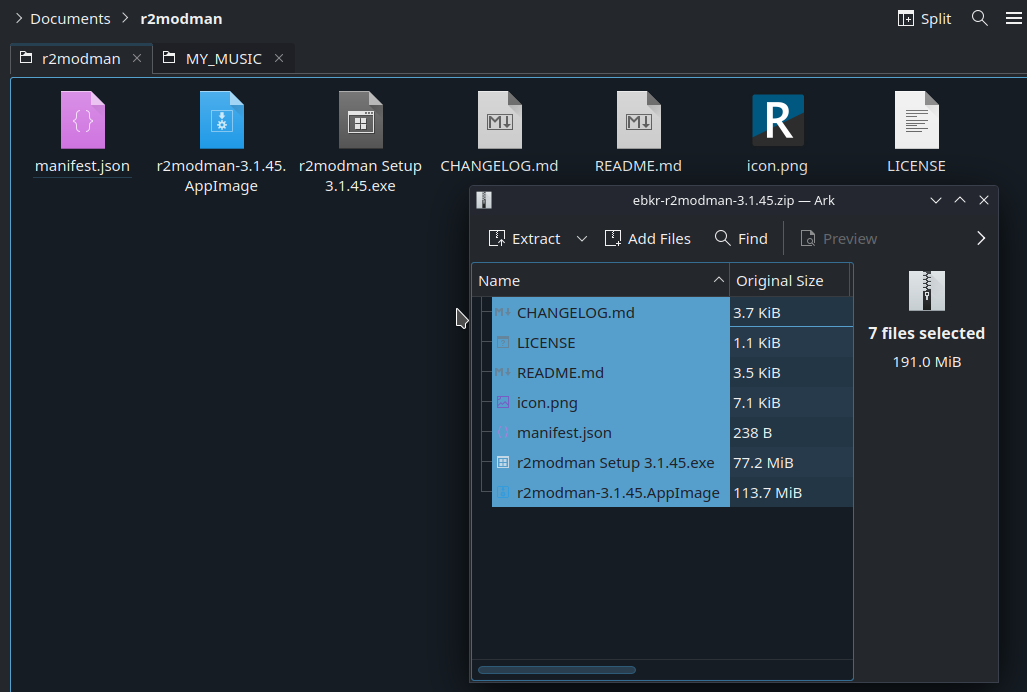Click r2modman in breadcrumb path
The width and height of the screenshot is (1027, 692).
(181, 19)
